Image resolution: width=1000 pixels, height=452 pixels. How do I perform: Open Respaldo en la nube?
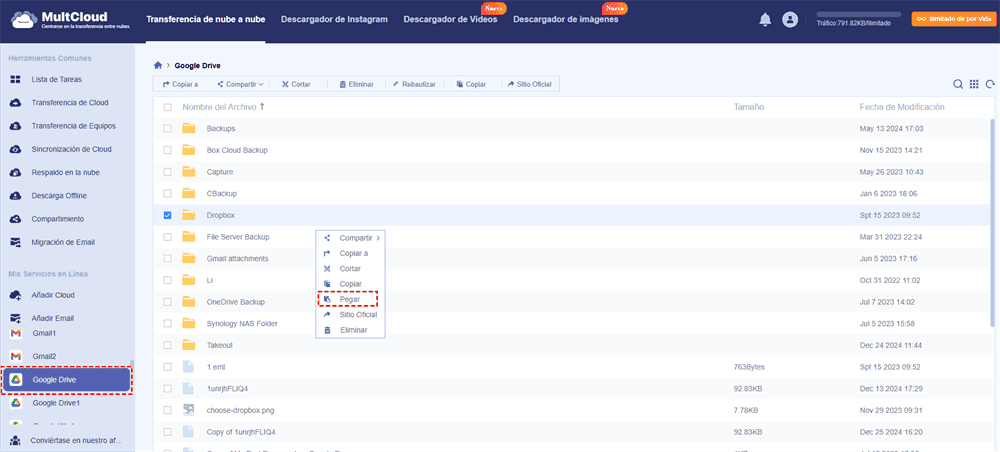pyautogui.click(x=68, y=172)
